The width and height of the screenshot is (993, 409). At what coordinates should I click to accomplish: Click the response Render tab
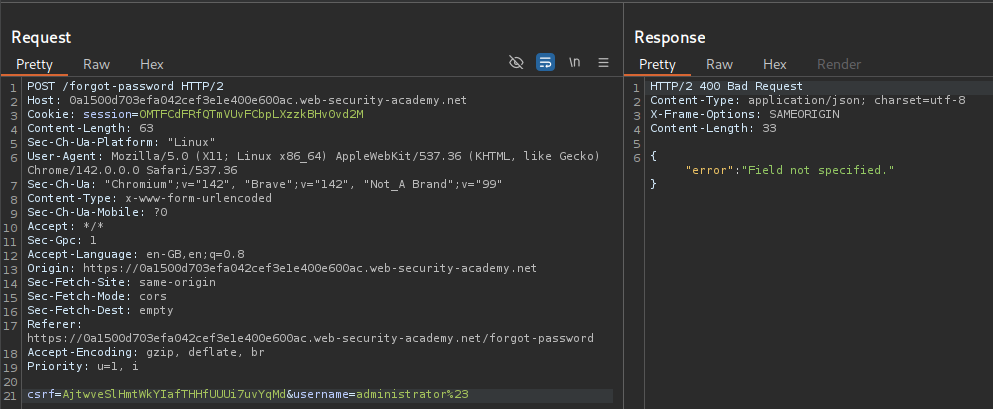click(x=838, y=64)
